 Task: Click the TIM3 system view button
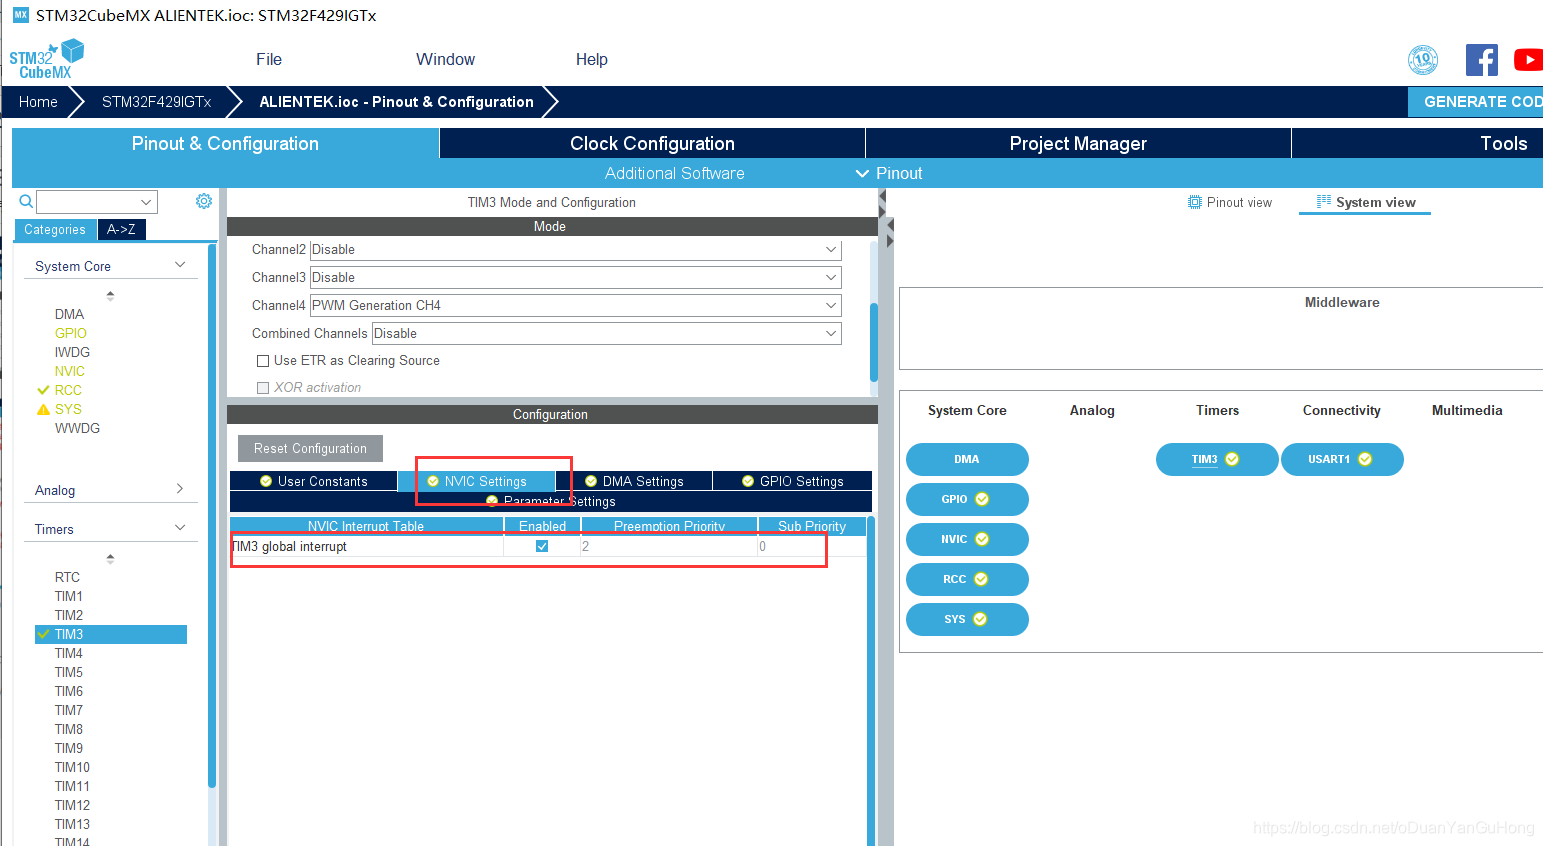[1217, 459]
